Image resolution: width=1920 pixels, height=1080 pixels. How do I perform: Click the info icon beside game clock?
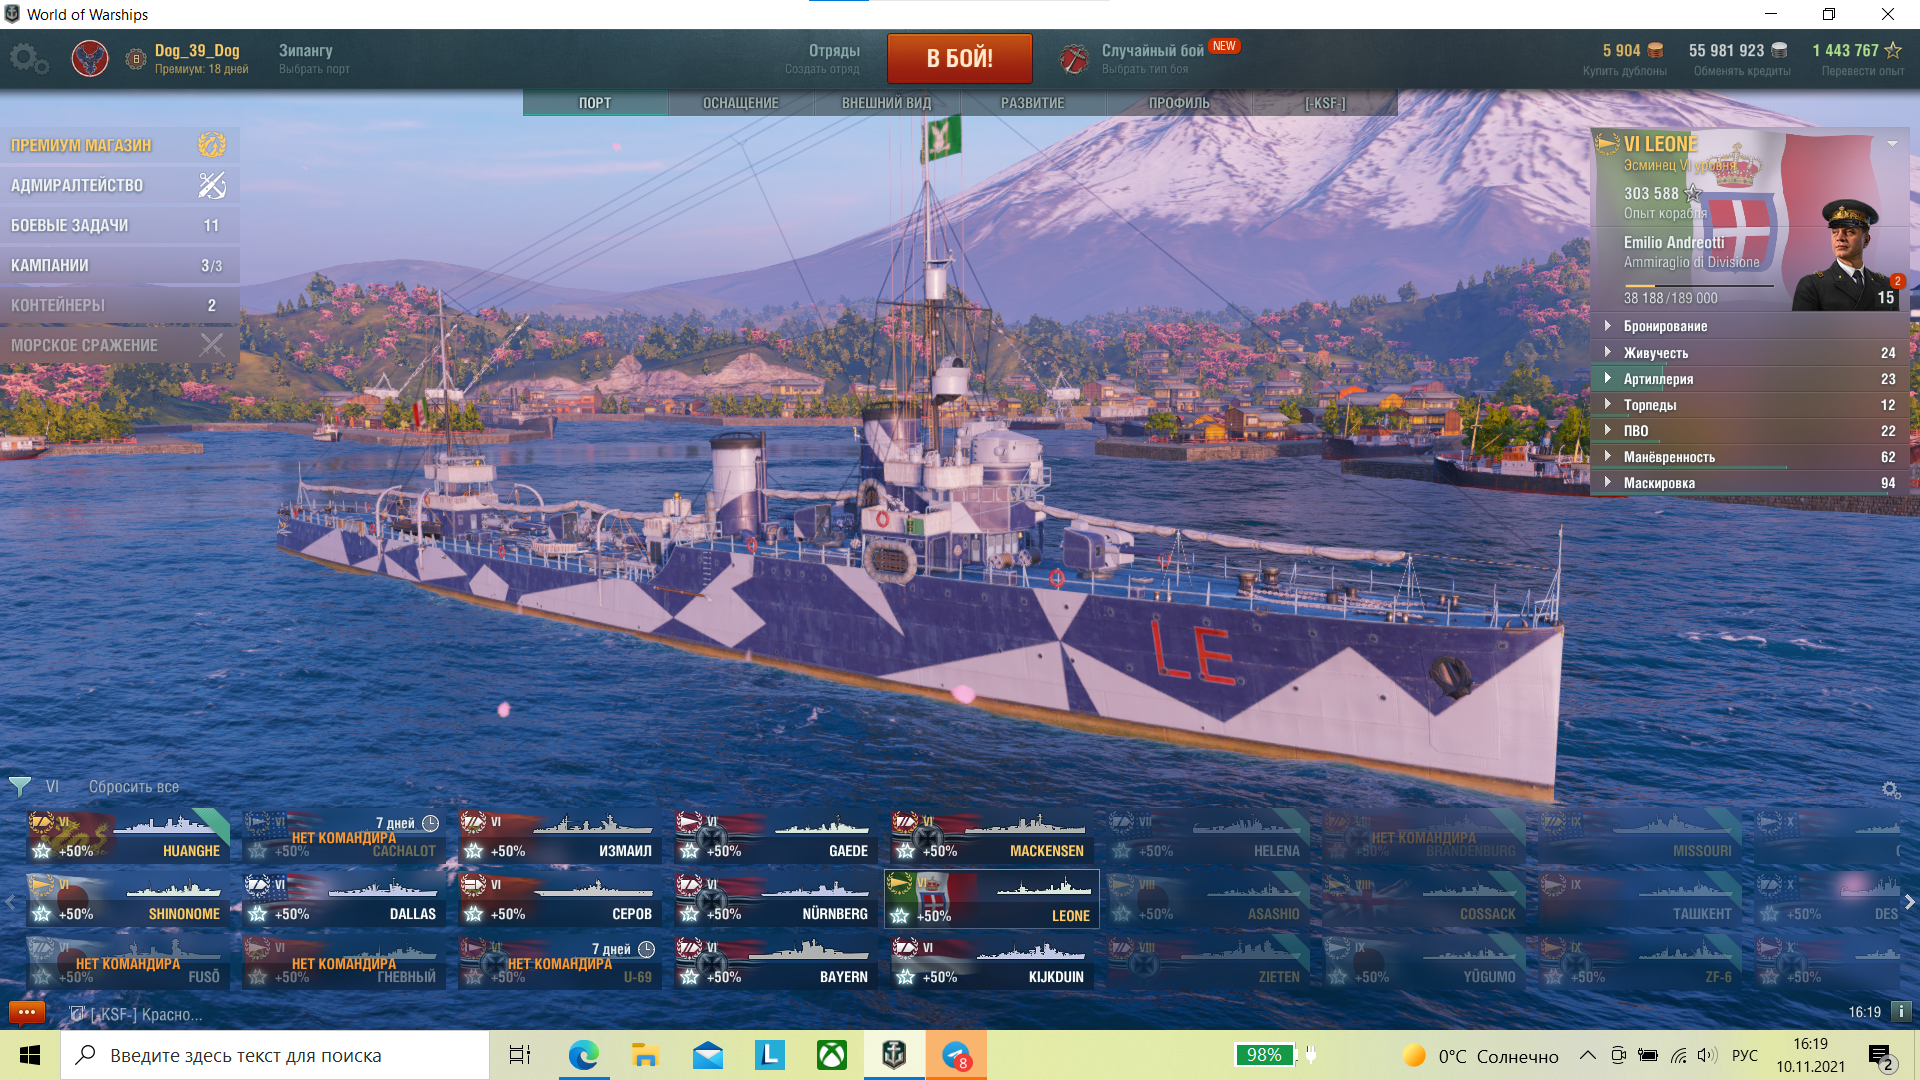(1901, 1012)
